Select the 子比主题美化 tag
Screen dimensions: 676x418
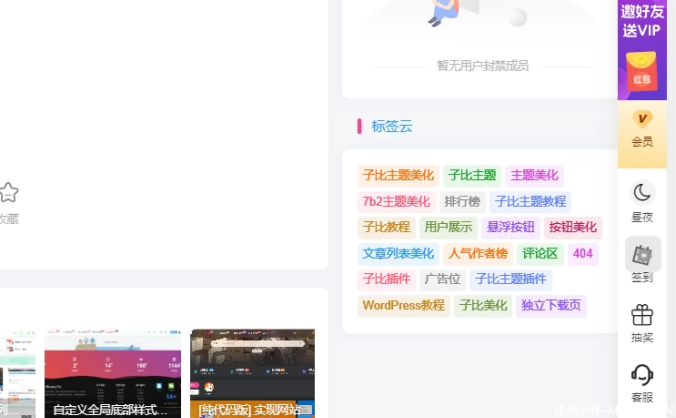click(x=398, y=175)
